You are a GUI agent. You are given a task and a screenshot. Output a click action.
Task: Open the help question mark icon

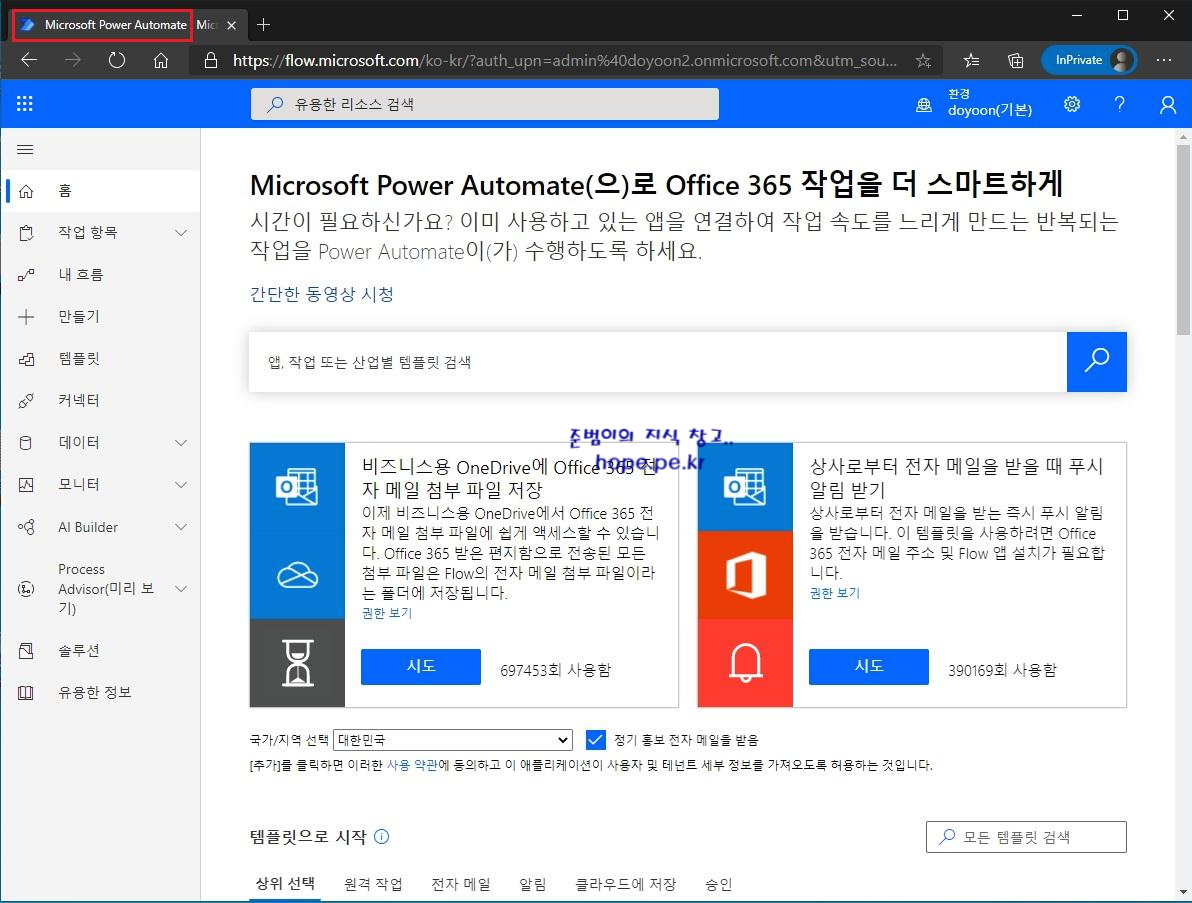point(1119,104)
